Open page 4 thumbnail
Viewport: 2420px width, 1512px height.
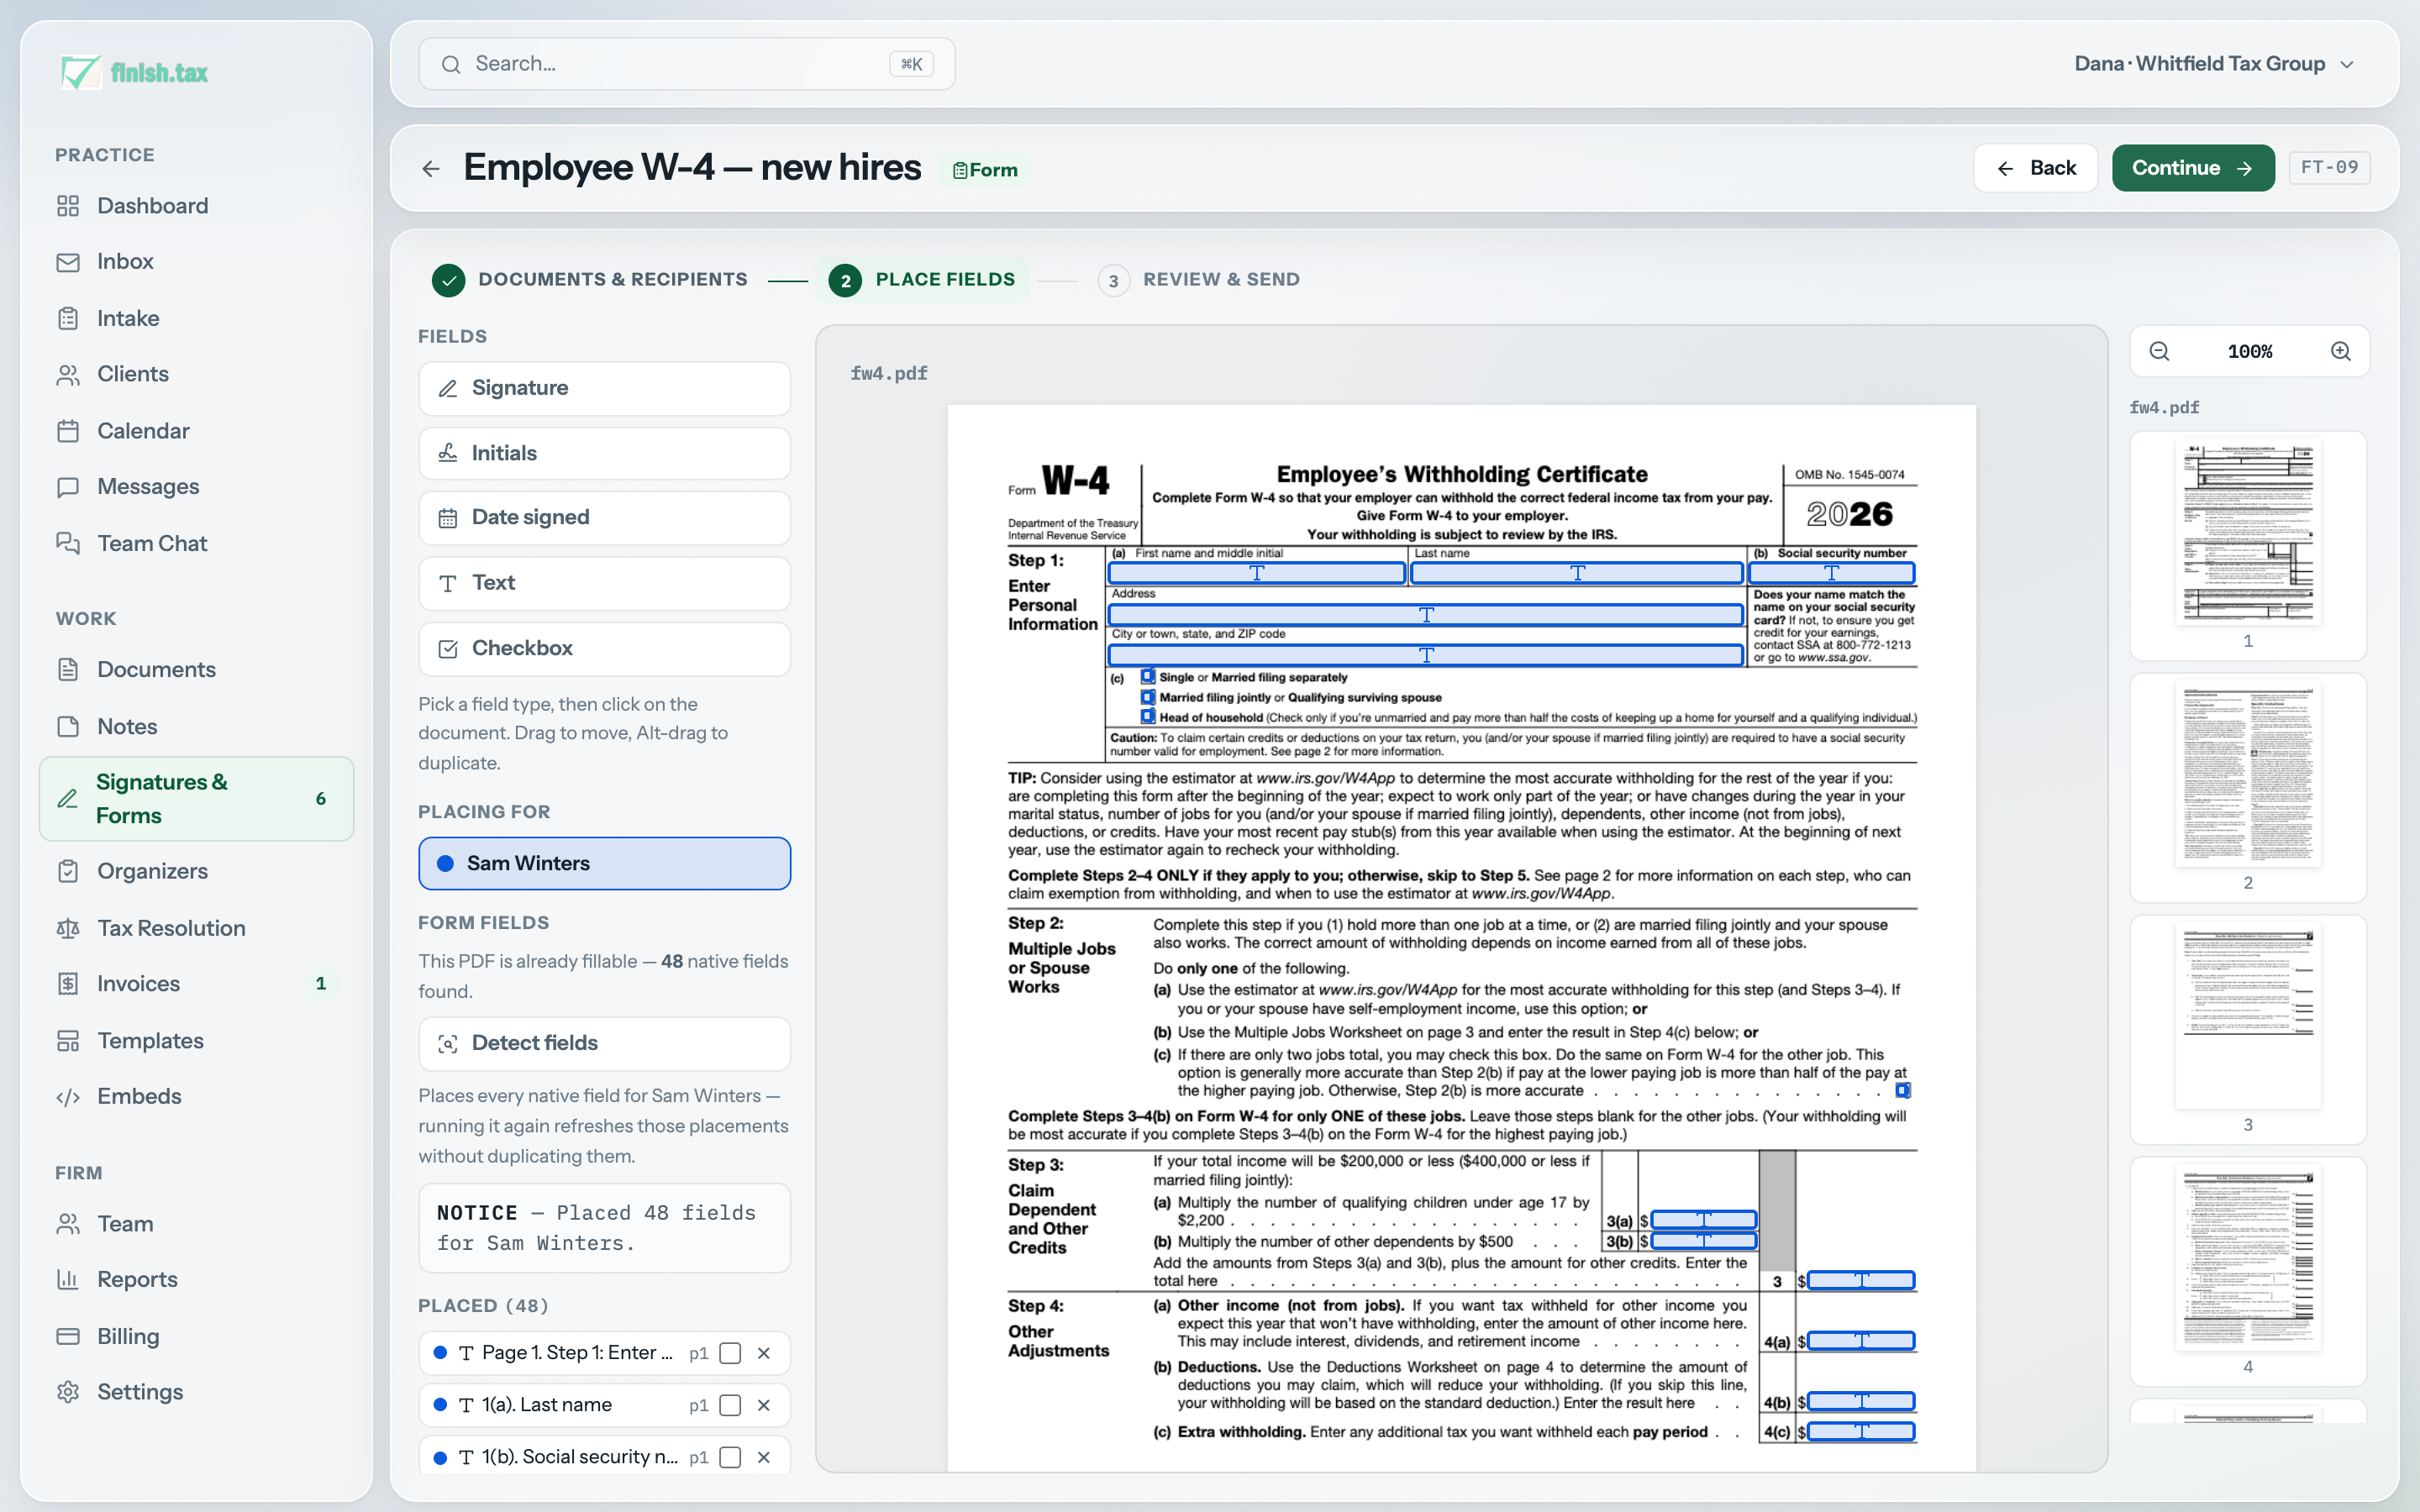(x=2248, y=1271)
